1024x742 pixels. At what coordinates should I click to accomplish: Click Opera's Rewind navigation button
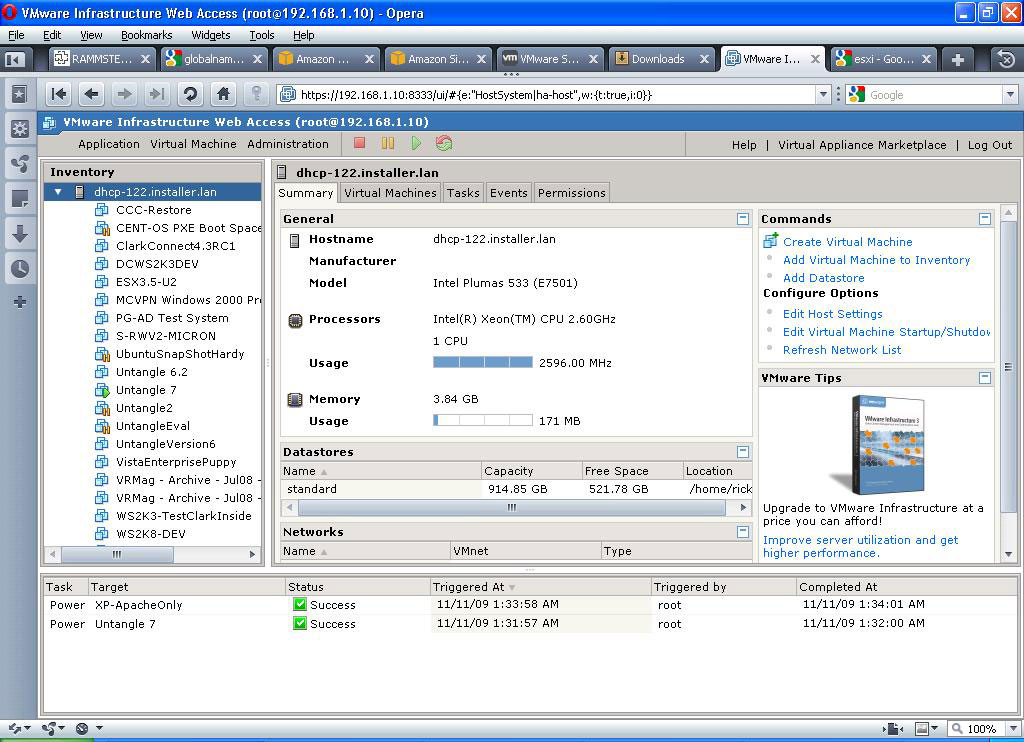tap(59, 95)
